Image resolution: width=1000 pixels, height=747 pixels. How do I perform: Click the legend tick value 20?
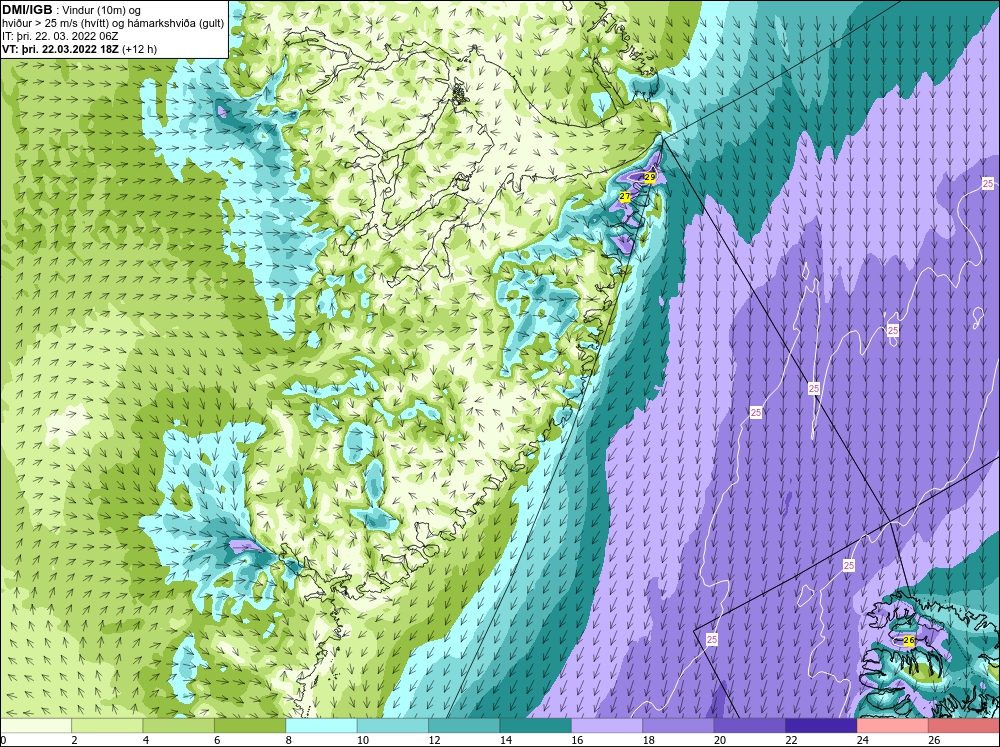point(719,740)
